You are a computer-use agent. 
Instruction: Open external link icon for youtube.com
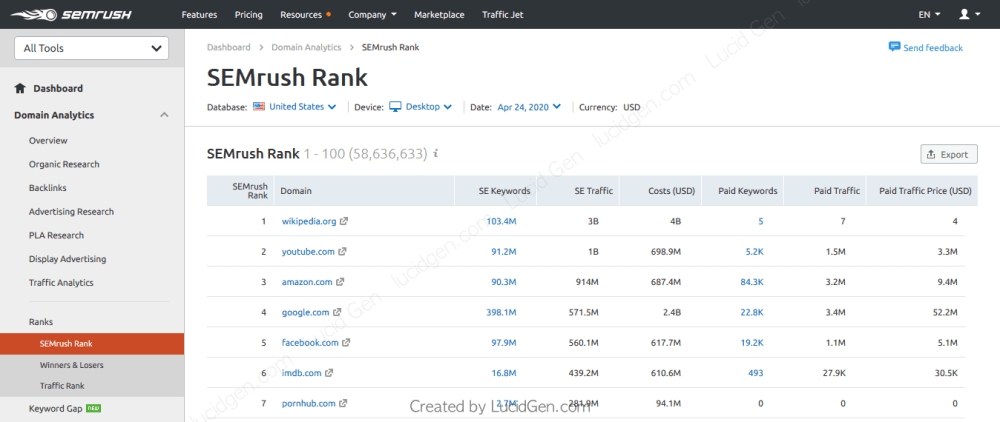[x=342, y=252]
